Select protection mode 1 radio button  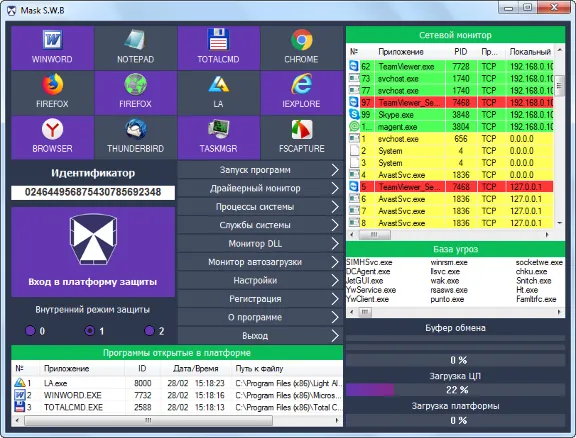(x=90, y=331)
